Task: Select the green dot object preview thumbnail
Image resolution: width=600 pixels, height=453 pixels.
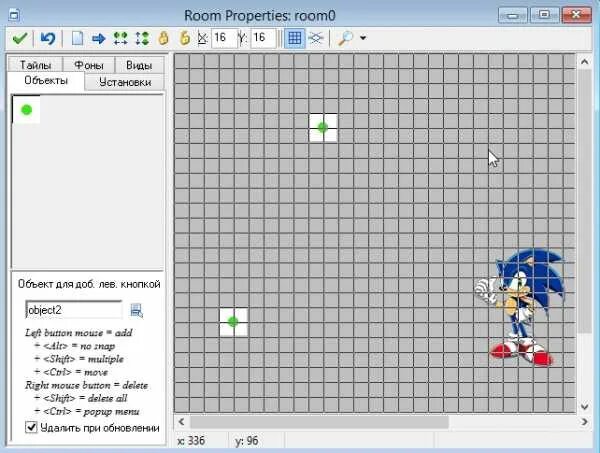Action: point(26,110)
